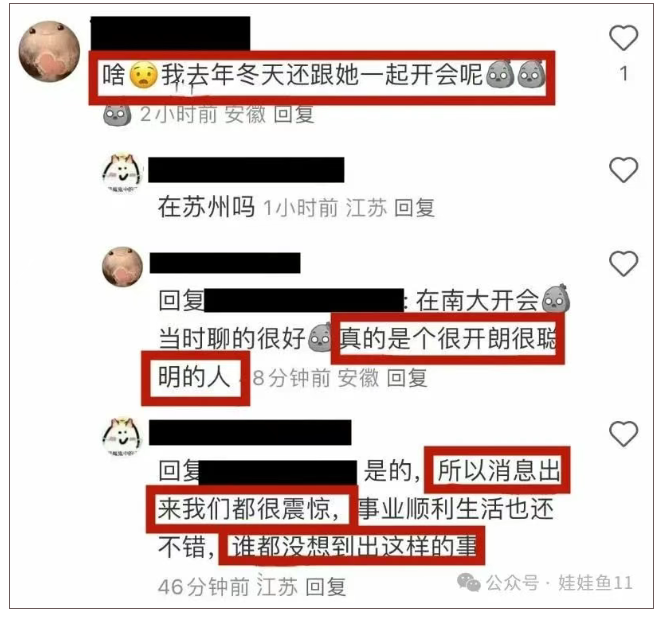Open the white cat avatar of last reply
Viewport: 672px width, 620px height.
[x=123, y=437]
